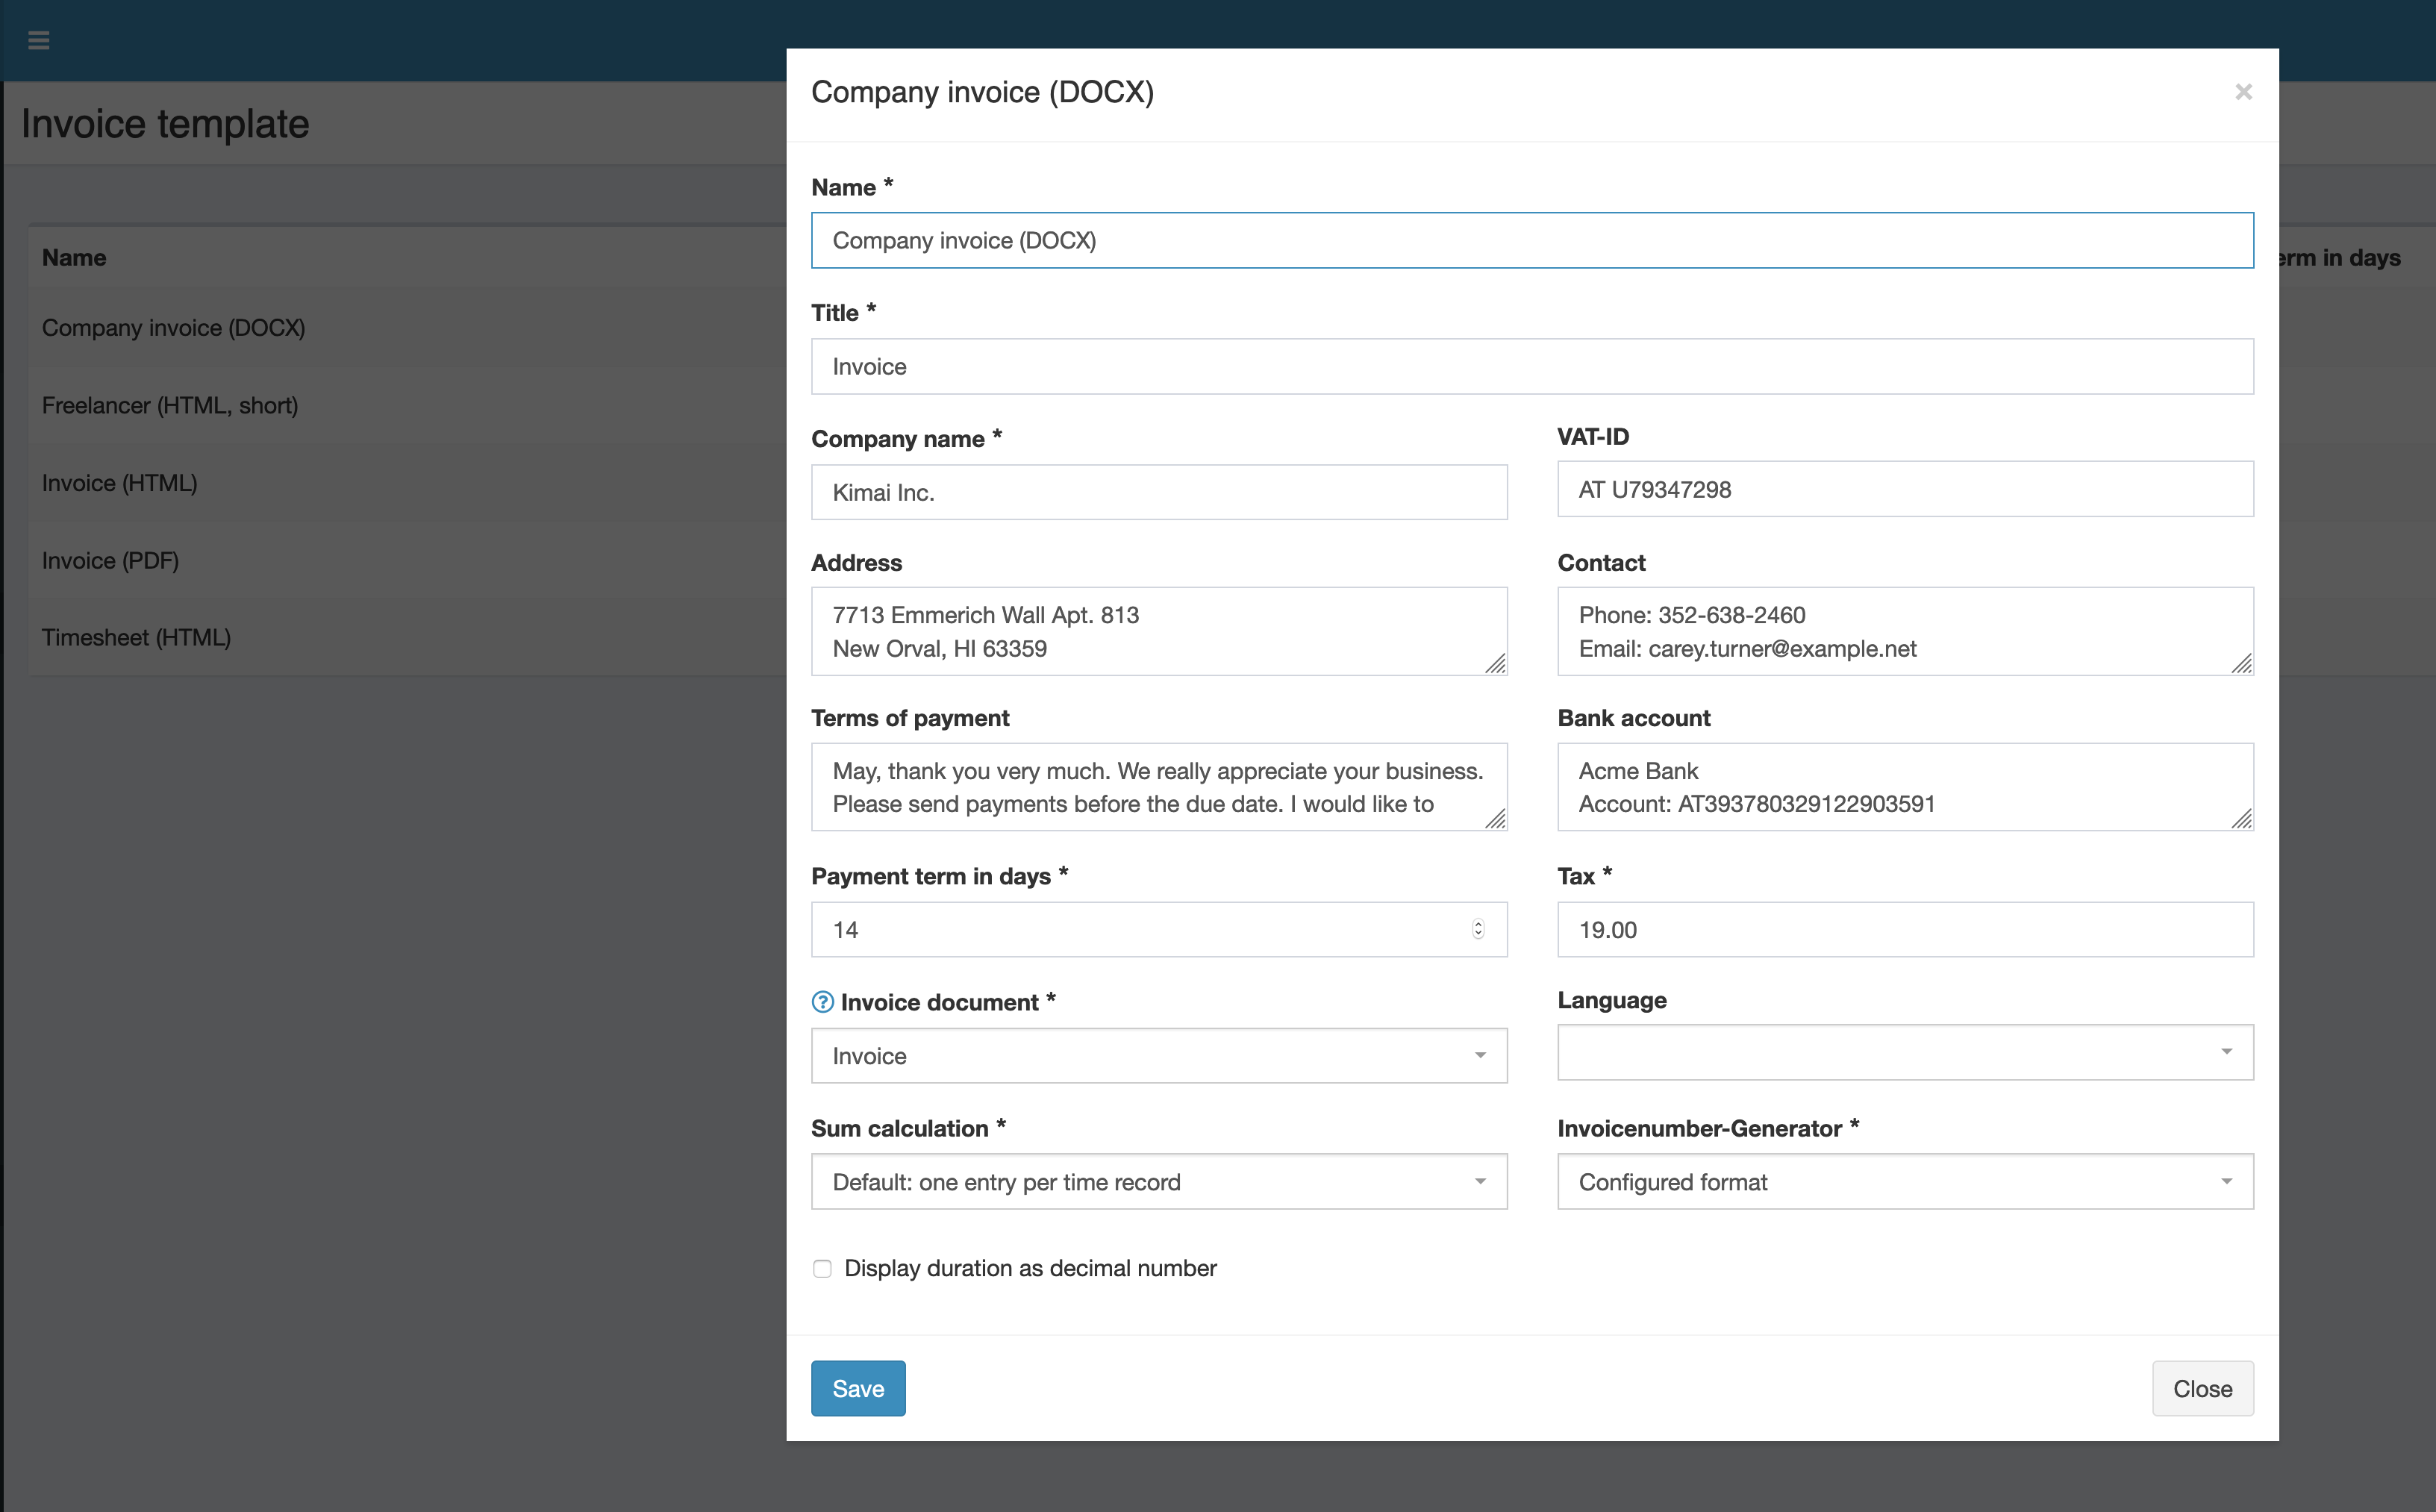This screenshot has height=1512, width=2436.
Task: Click the Terms of payment resize handle
Action: (x=1495, y=819)
